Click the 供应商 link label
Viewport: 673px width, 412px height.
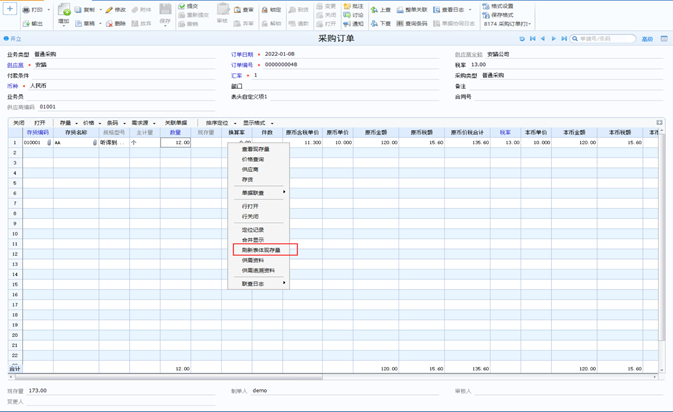click(15, 65)
